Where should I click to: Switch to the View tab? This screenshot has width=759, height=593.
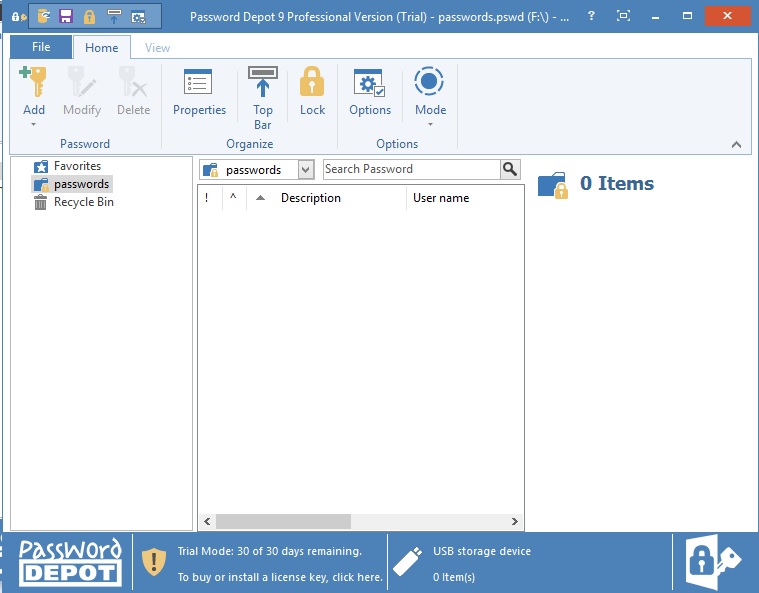click(157, 47)
